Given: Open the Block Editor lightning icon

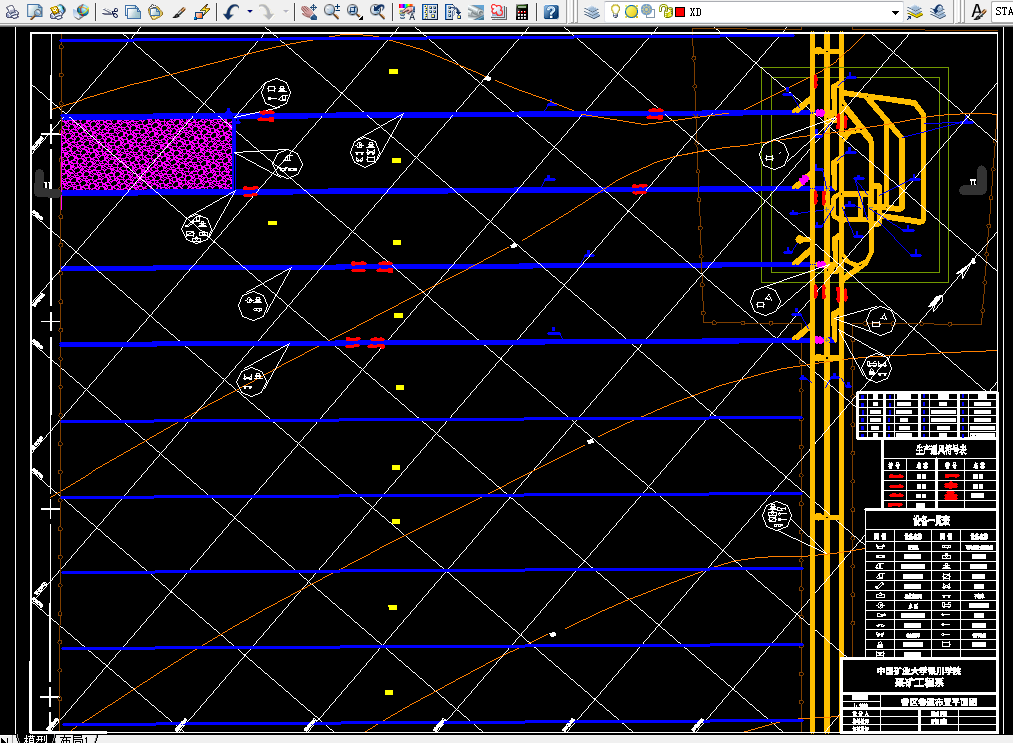Looking at the screenshot, I should pos(202,11).
